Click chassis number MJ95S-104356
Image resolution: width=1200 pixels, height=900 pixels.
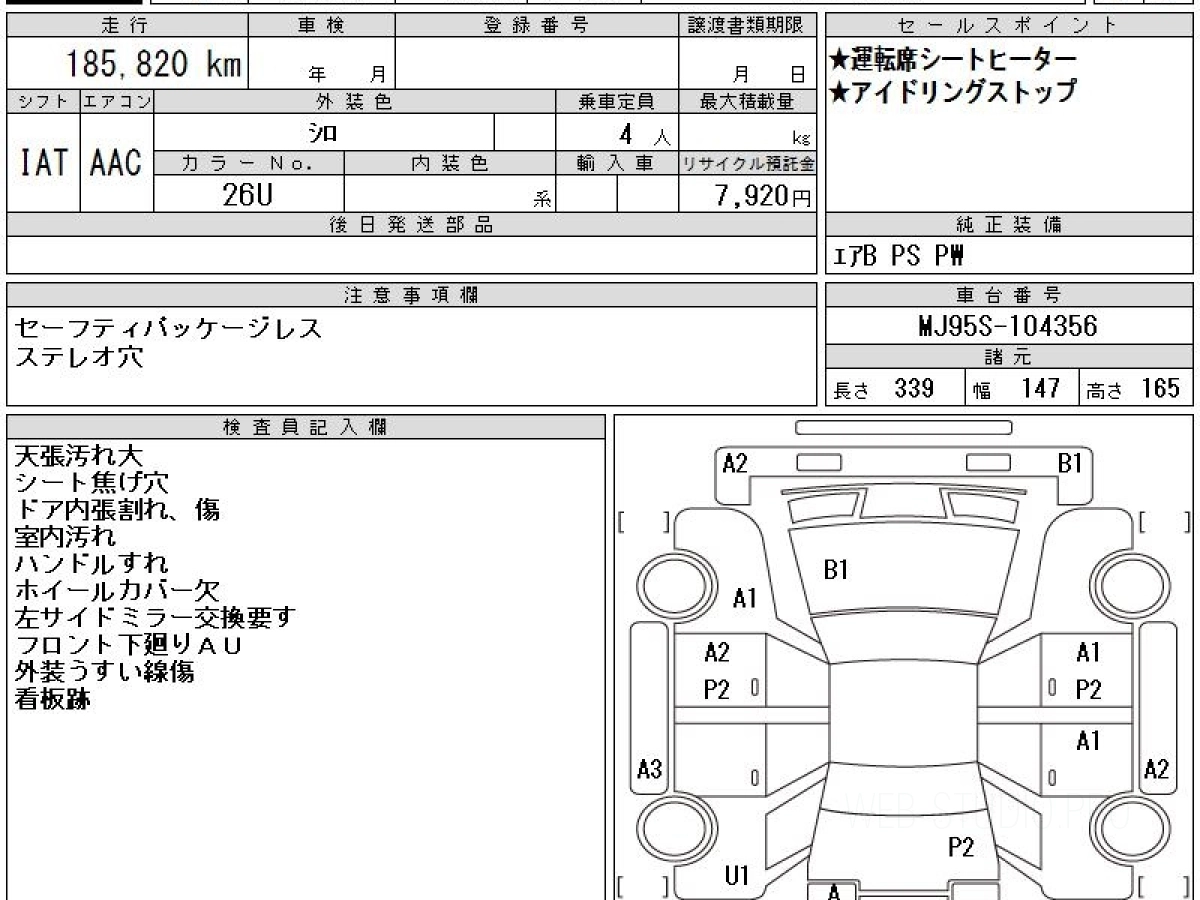pyautogui.click(x=1008, y=326)
